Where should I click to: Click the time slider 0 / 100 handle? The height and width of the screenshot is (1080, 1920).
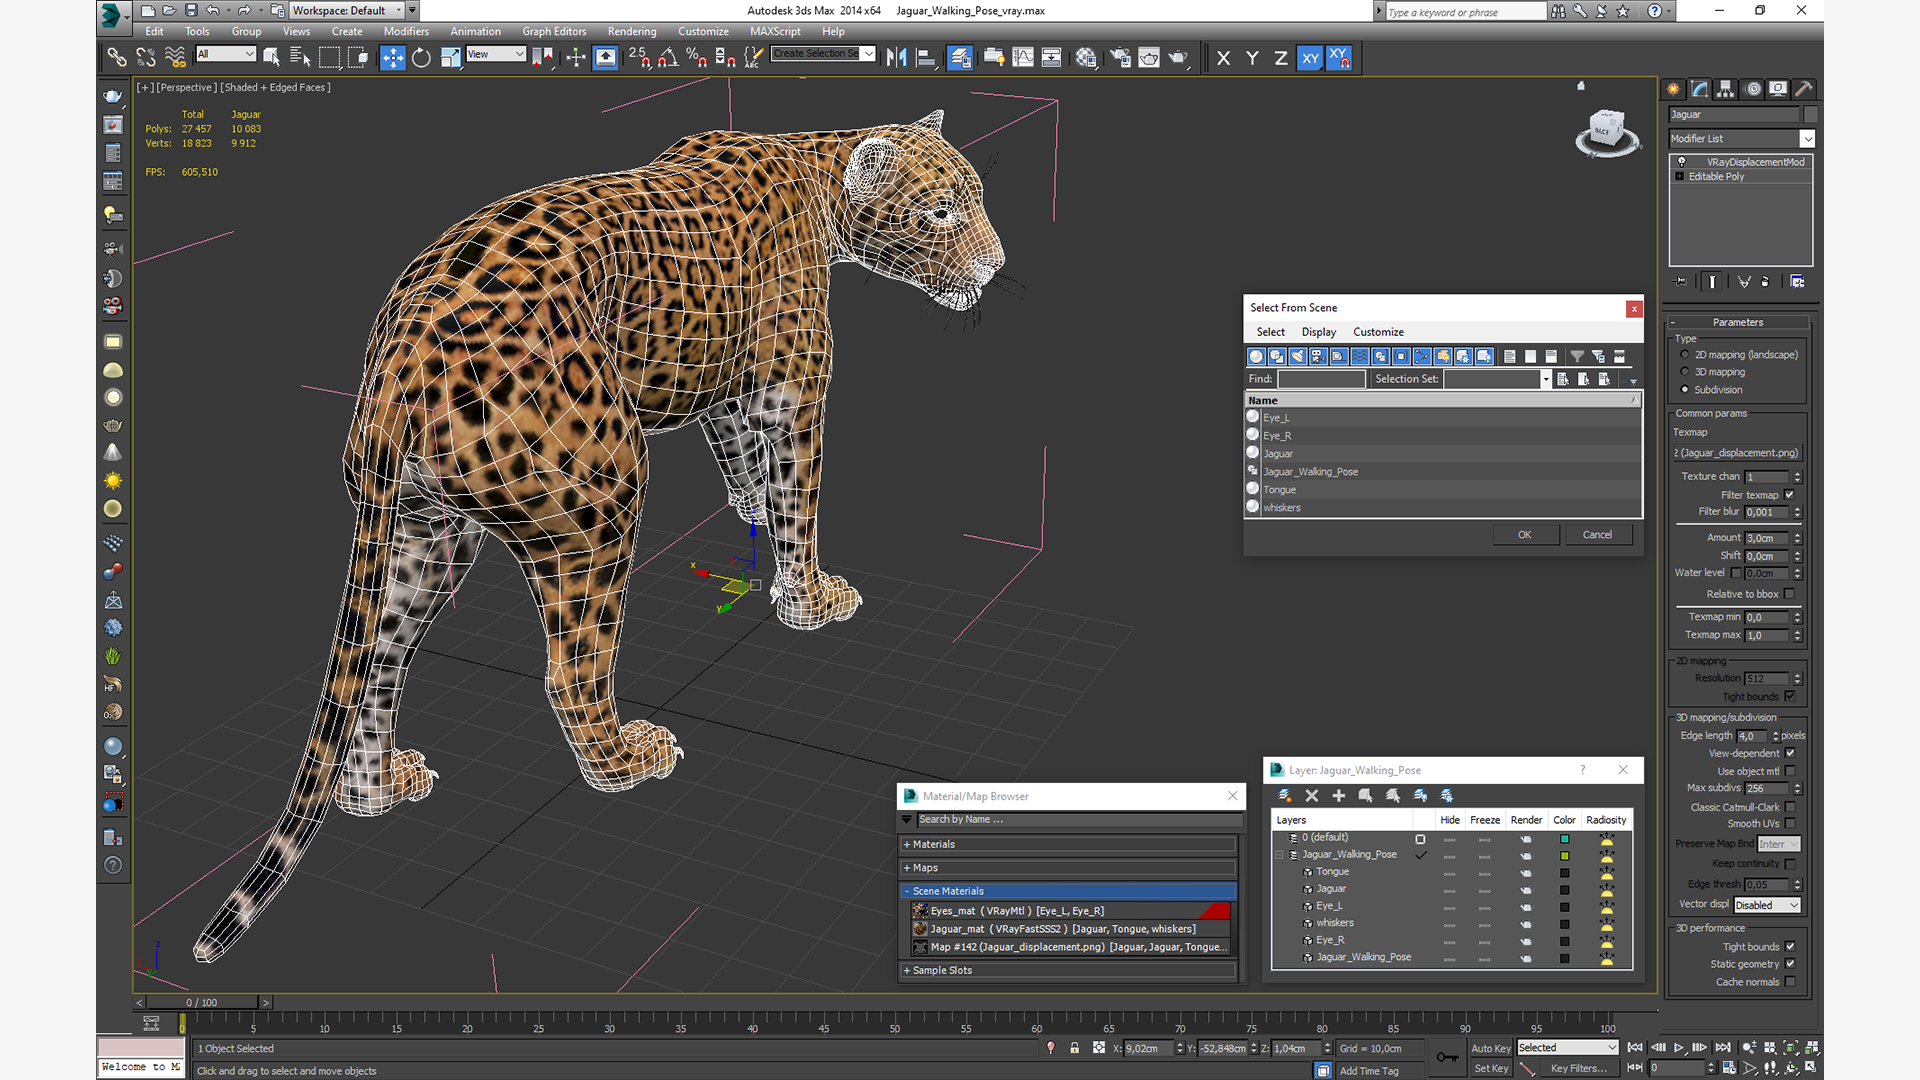pyautogui.click(x=202, y=1002)
